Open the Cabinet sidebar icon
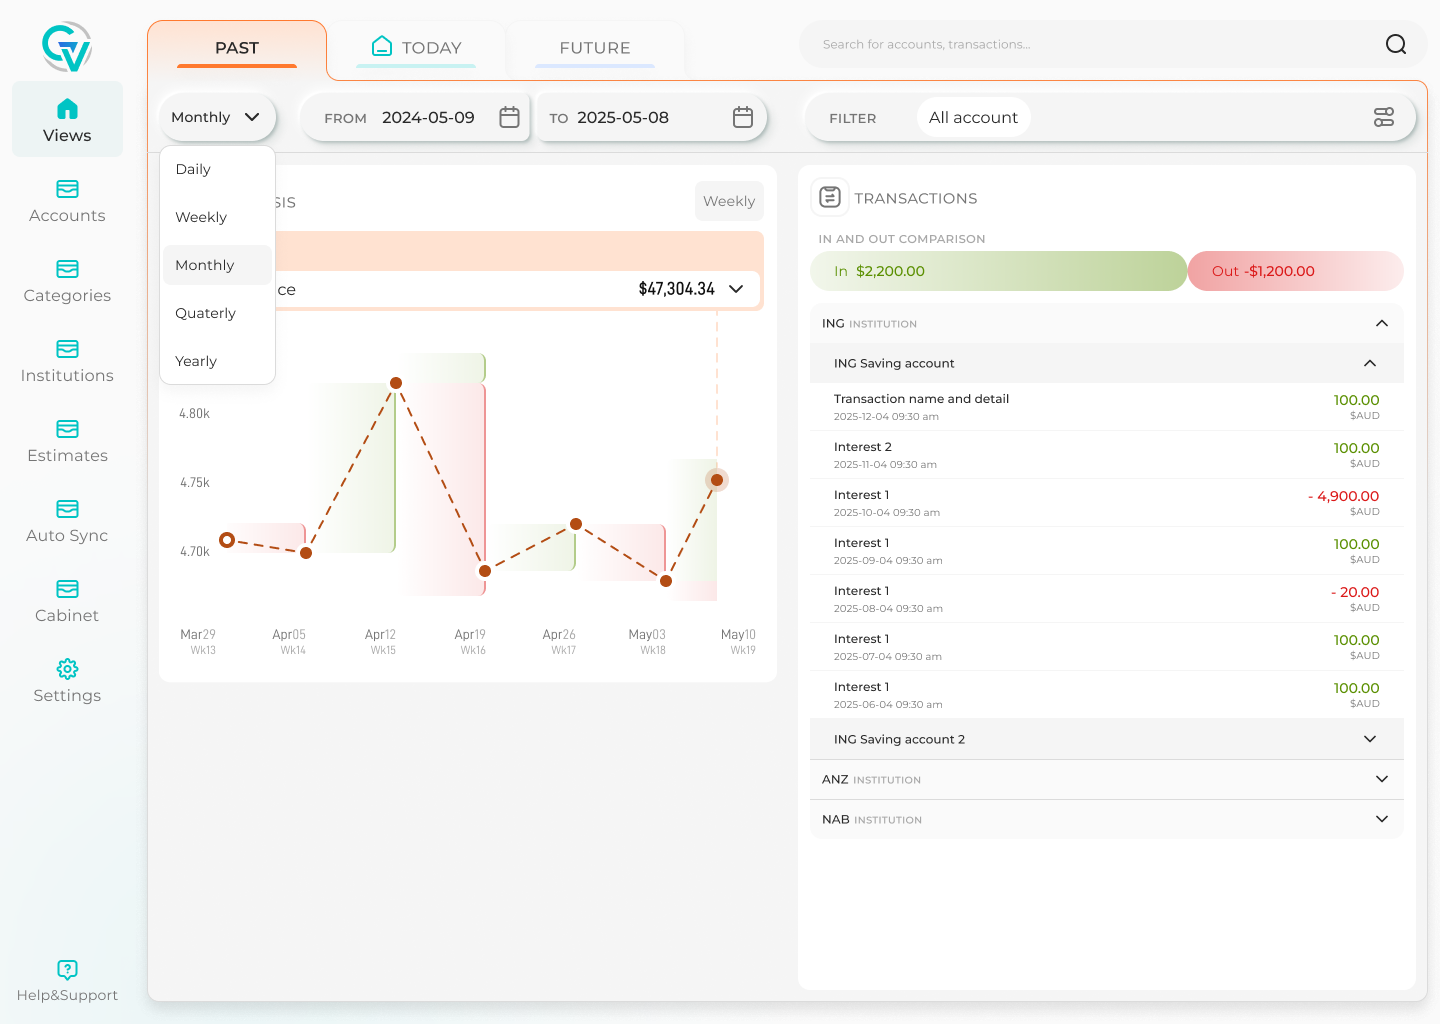Screen dimensions: 1440x1024 67,589
